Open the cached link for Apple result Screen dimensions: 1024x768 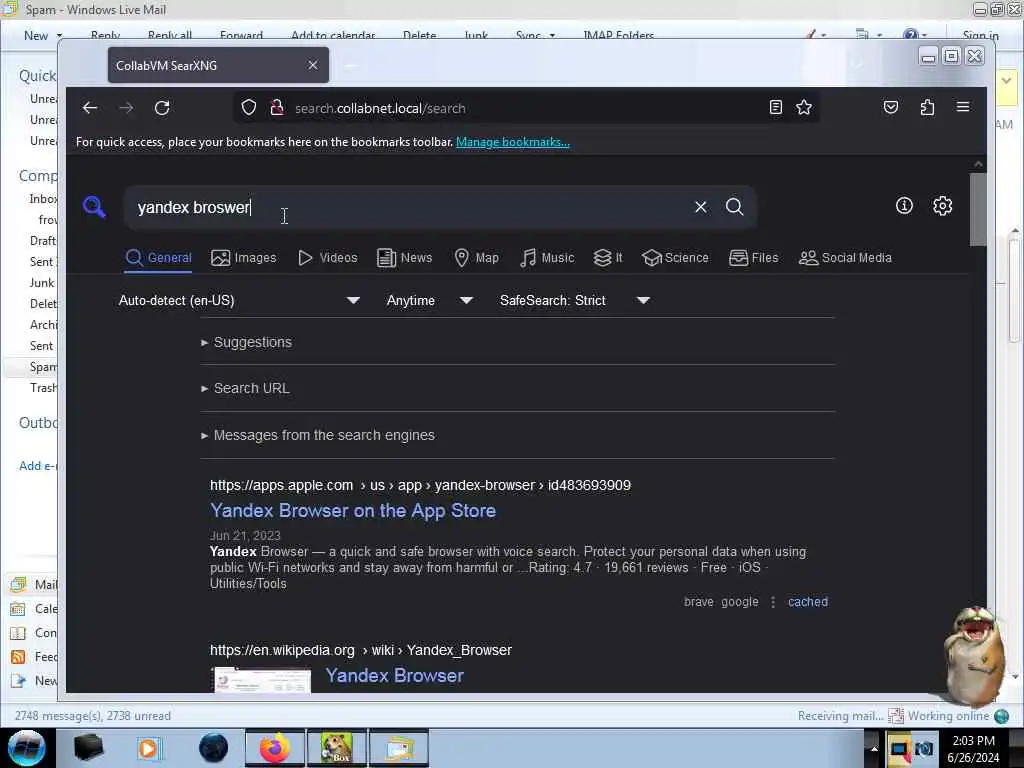[x=808, y=602]
